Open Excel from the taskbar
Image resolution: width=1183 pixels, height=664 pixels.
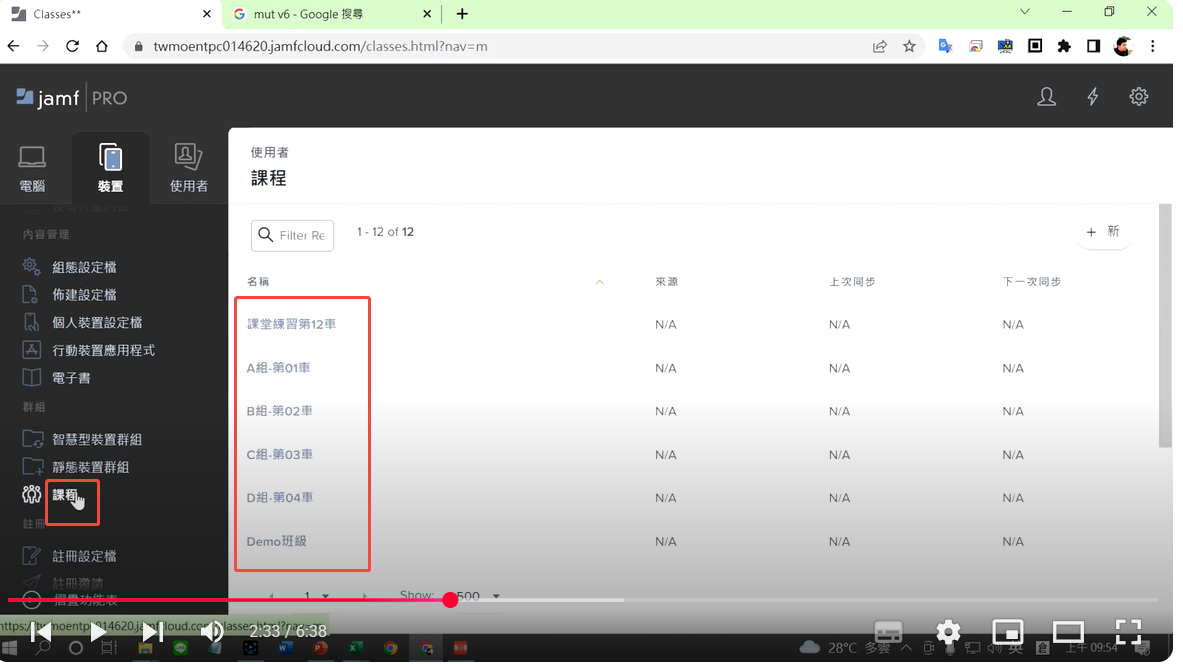[x=355, y=648]
